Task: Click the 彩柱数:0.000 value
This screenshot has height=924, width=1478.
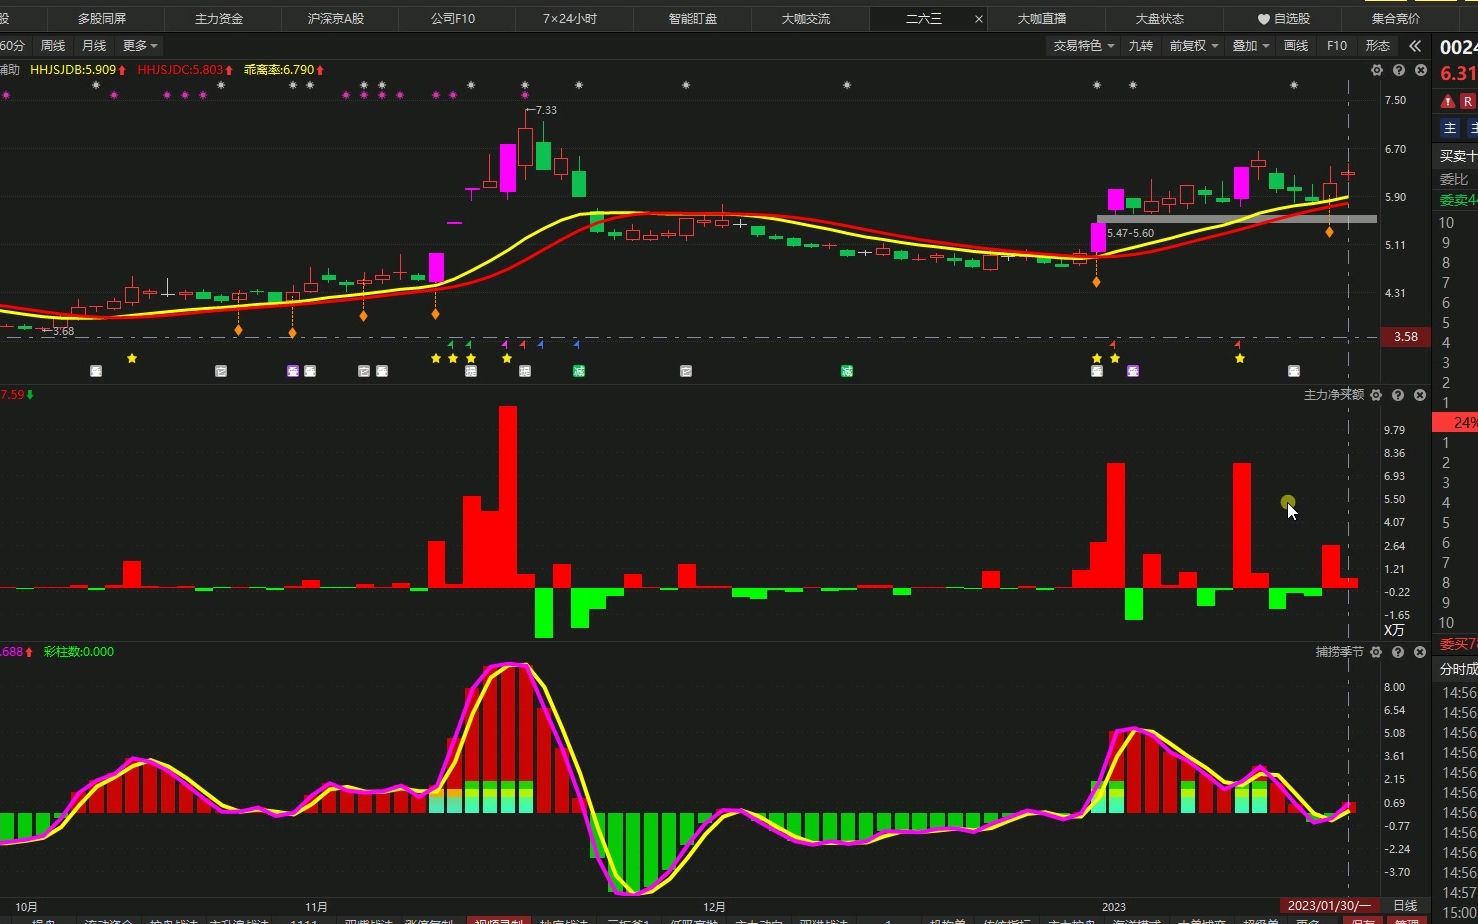Action: point(79,652)
